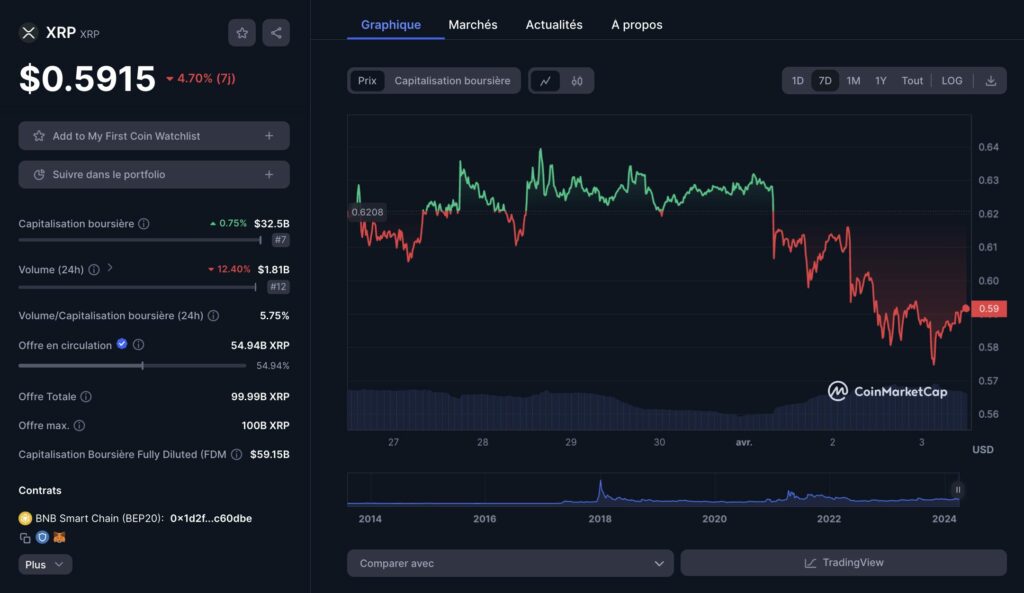Click the #12 volume rank badge
This screenshot has width=1024, height=593.
(278, 287)
